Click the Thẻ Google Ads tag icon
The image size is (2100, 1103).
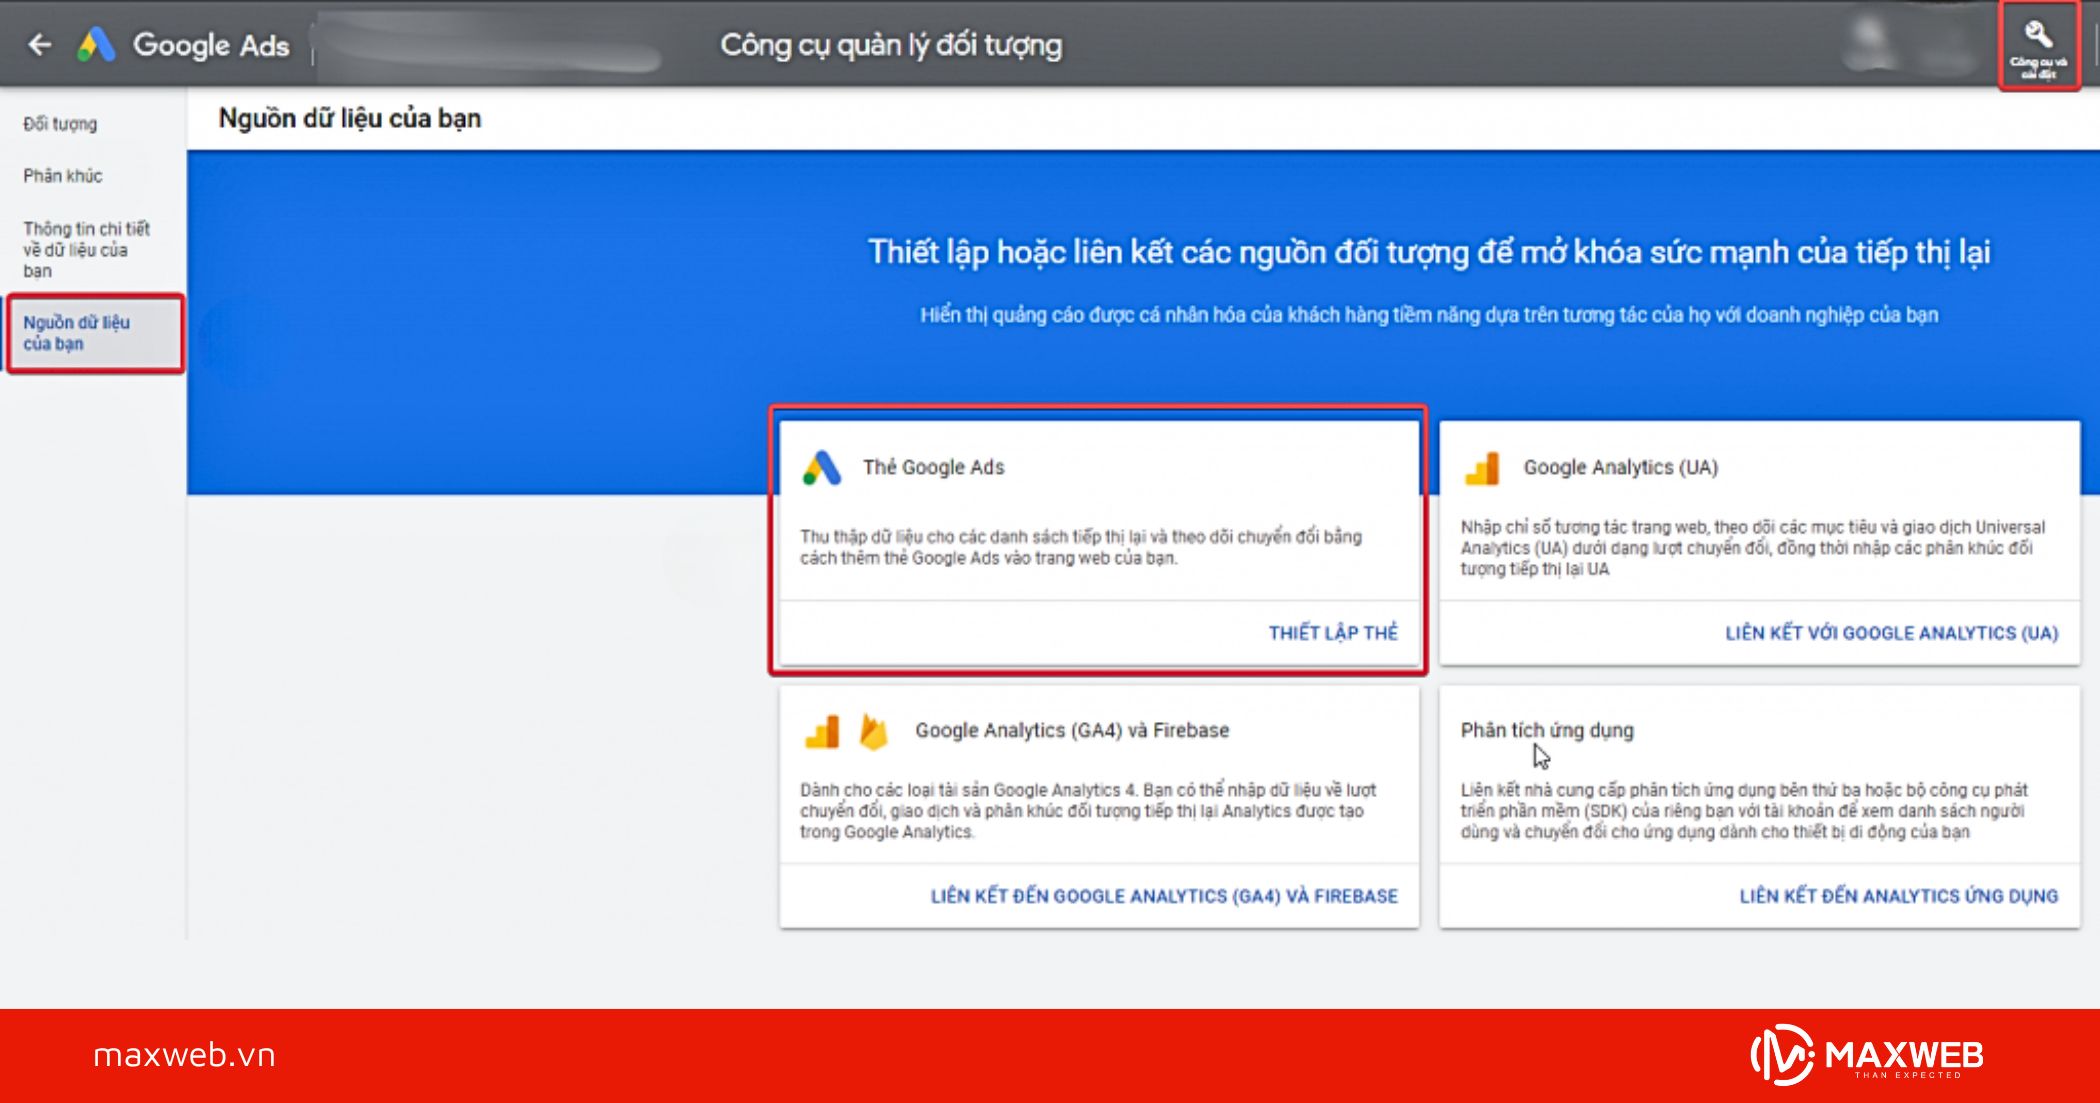coord(822,465)
